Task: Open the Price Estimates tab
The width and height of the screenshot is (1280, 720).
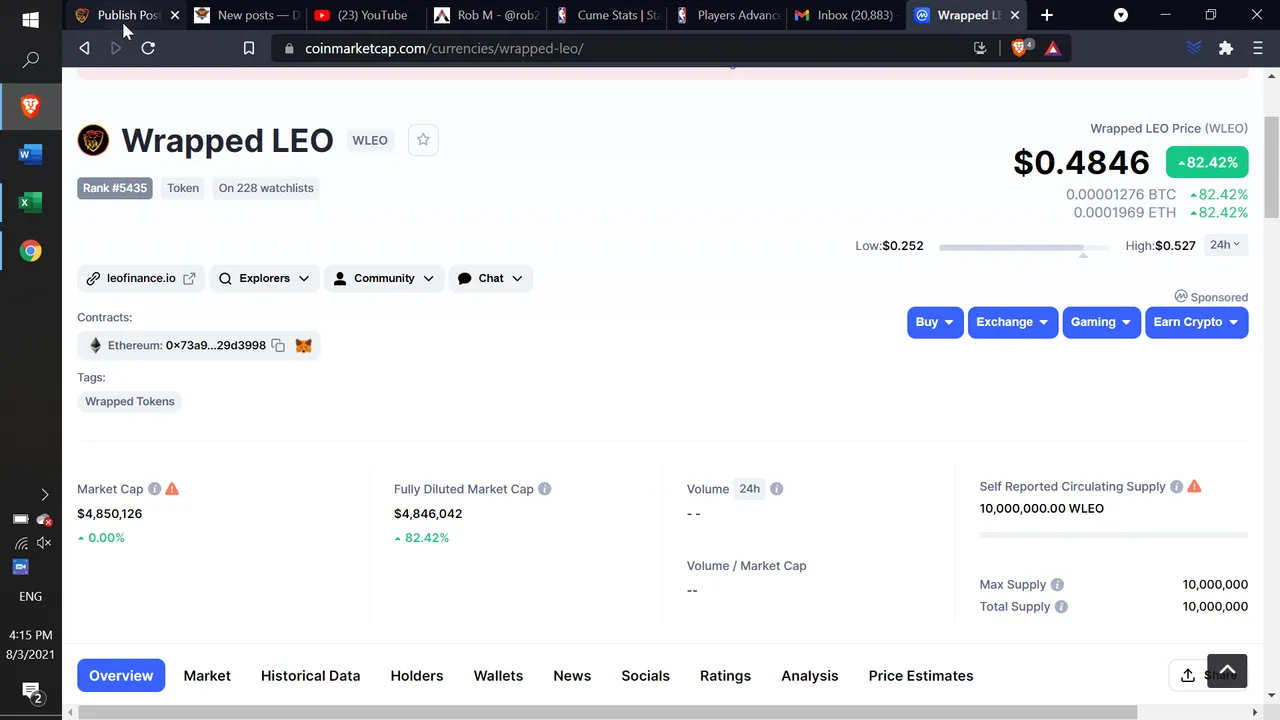Action: tap(921, 675)
